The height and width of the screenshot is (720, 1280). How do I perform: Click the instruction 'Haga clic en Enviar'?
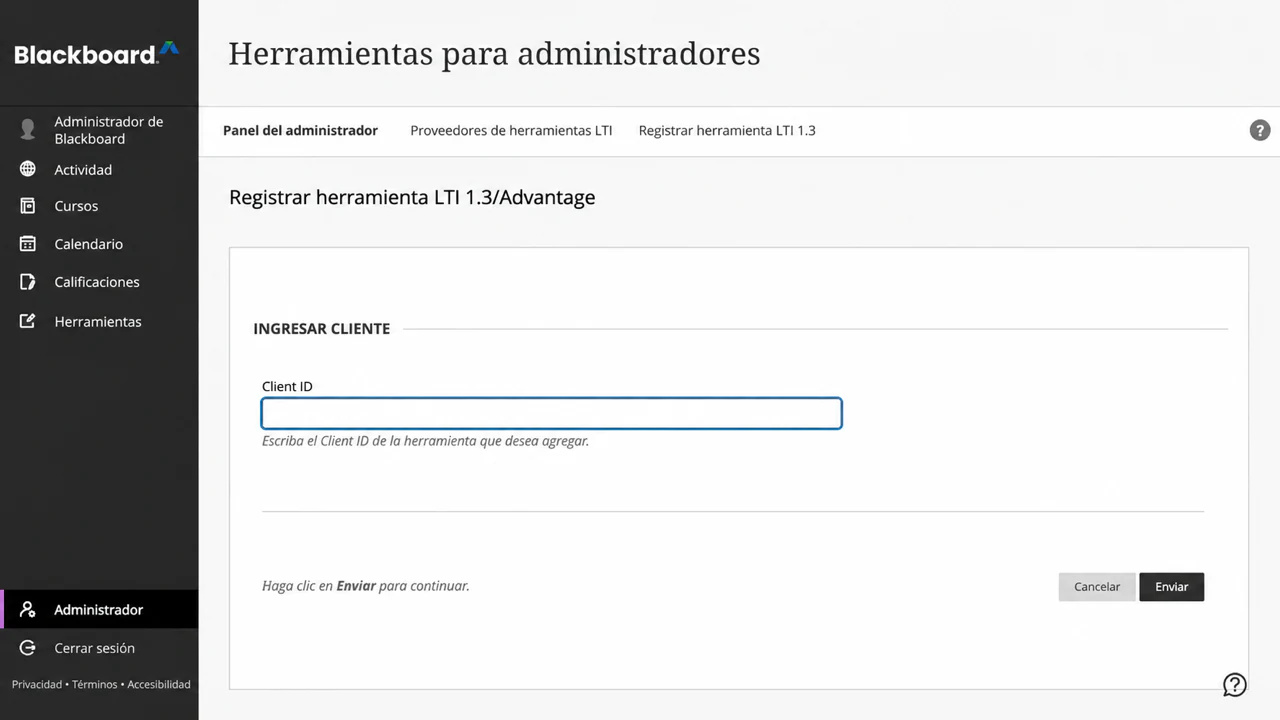tap(366, 586)
